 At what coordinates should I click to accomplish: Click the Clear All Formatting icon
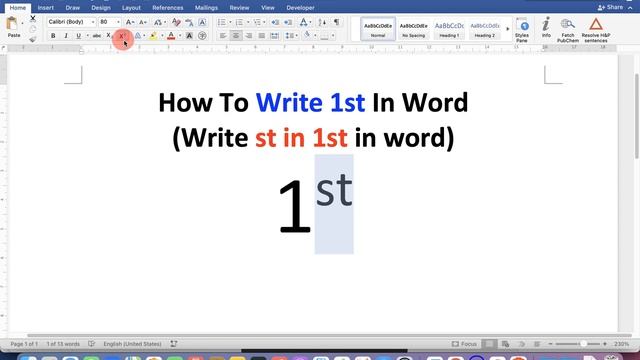tap(176, 22)
